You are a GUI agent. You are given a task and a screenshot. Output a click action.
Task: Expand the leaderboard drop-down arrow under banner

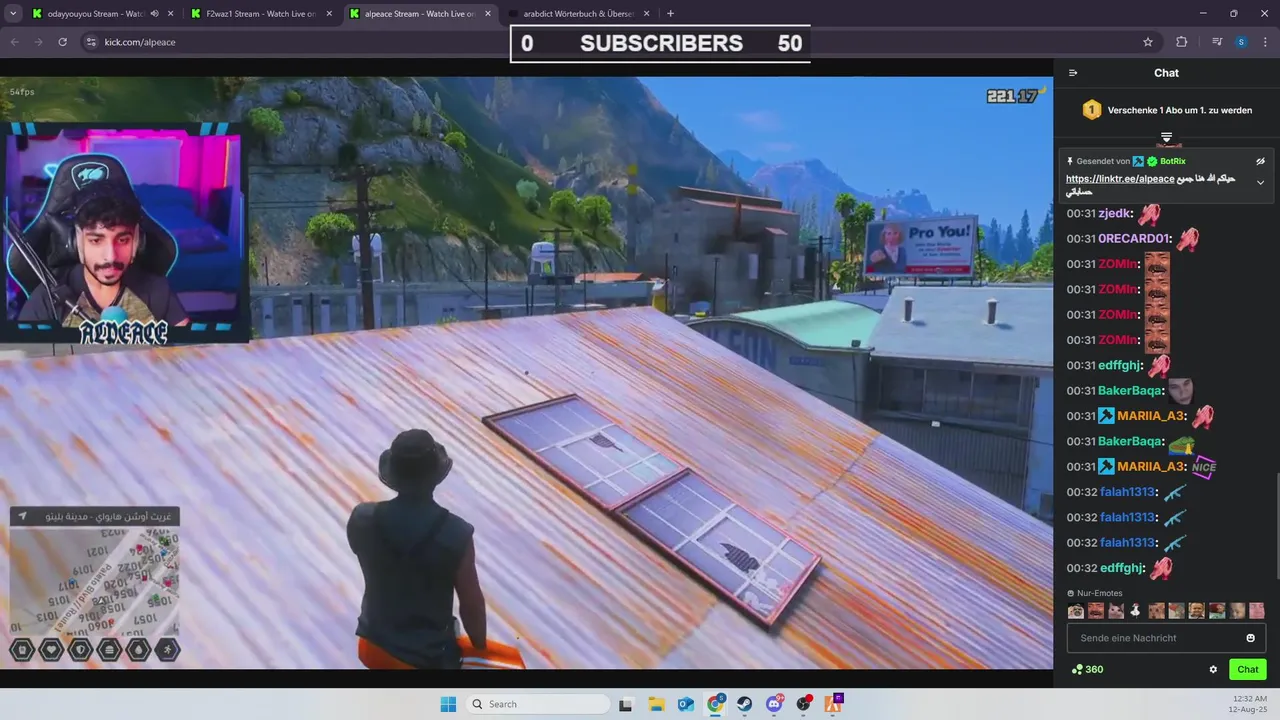tap(1166, 137)
